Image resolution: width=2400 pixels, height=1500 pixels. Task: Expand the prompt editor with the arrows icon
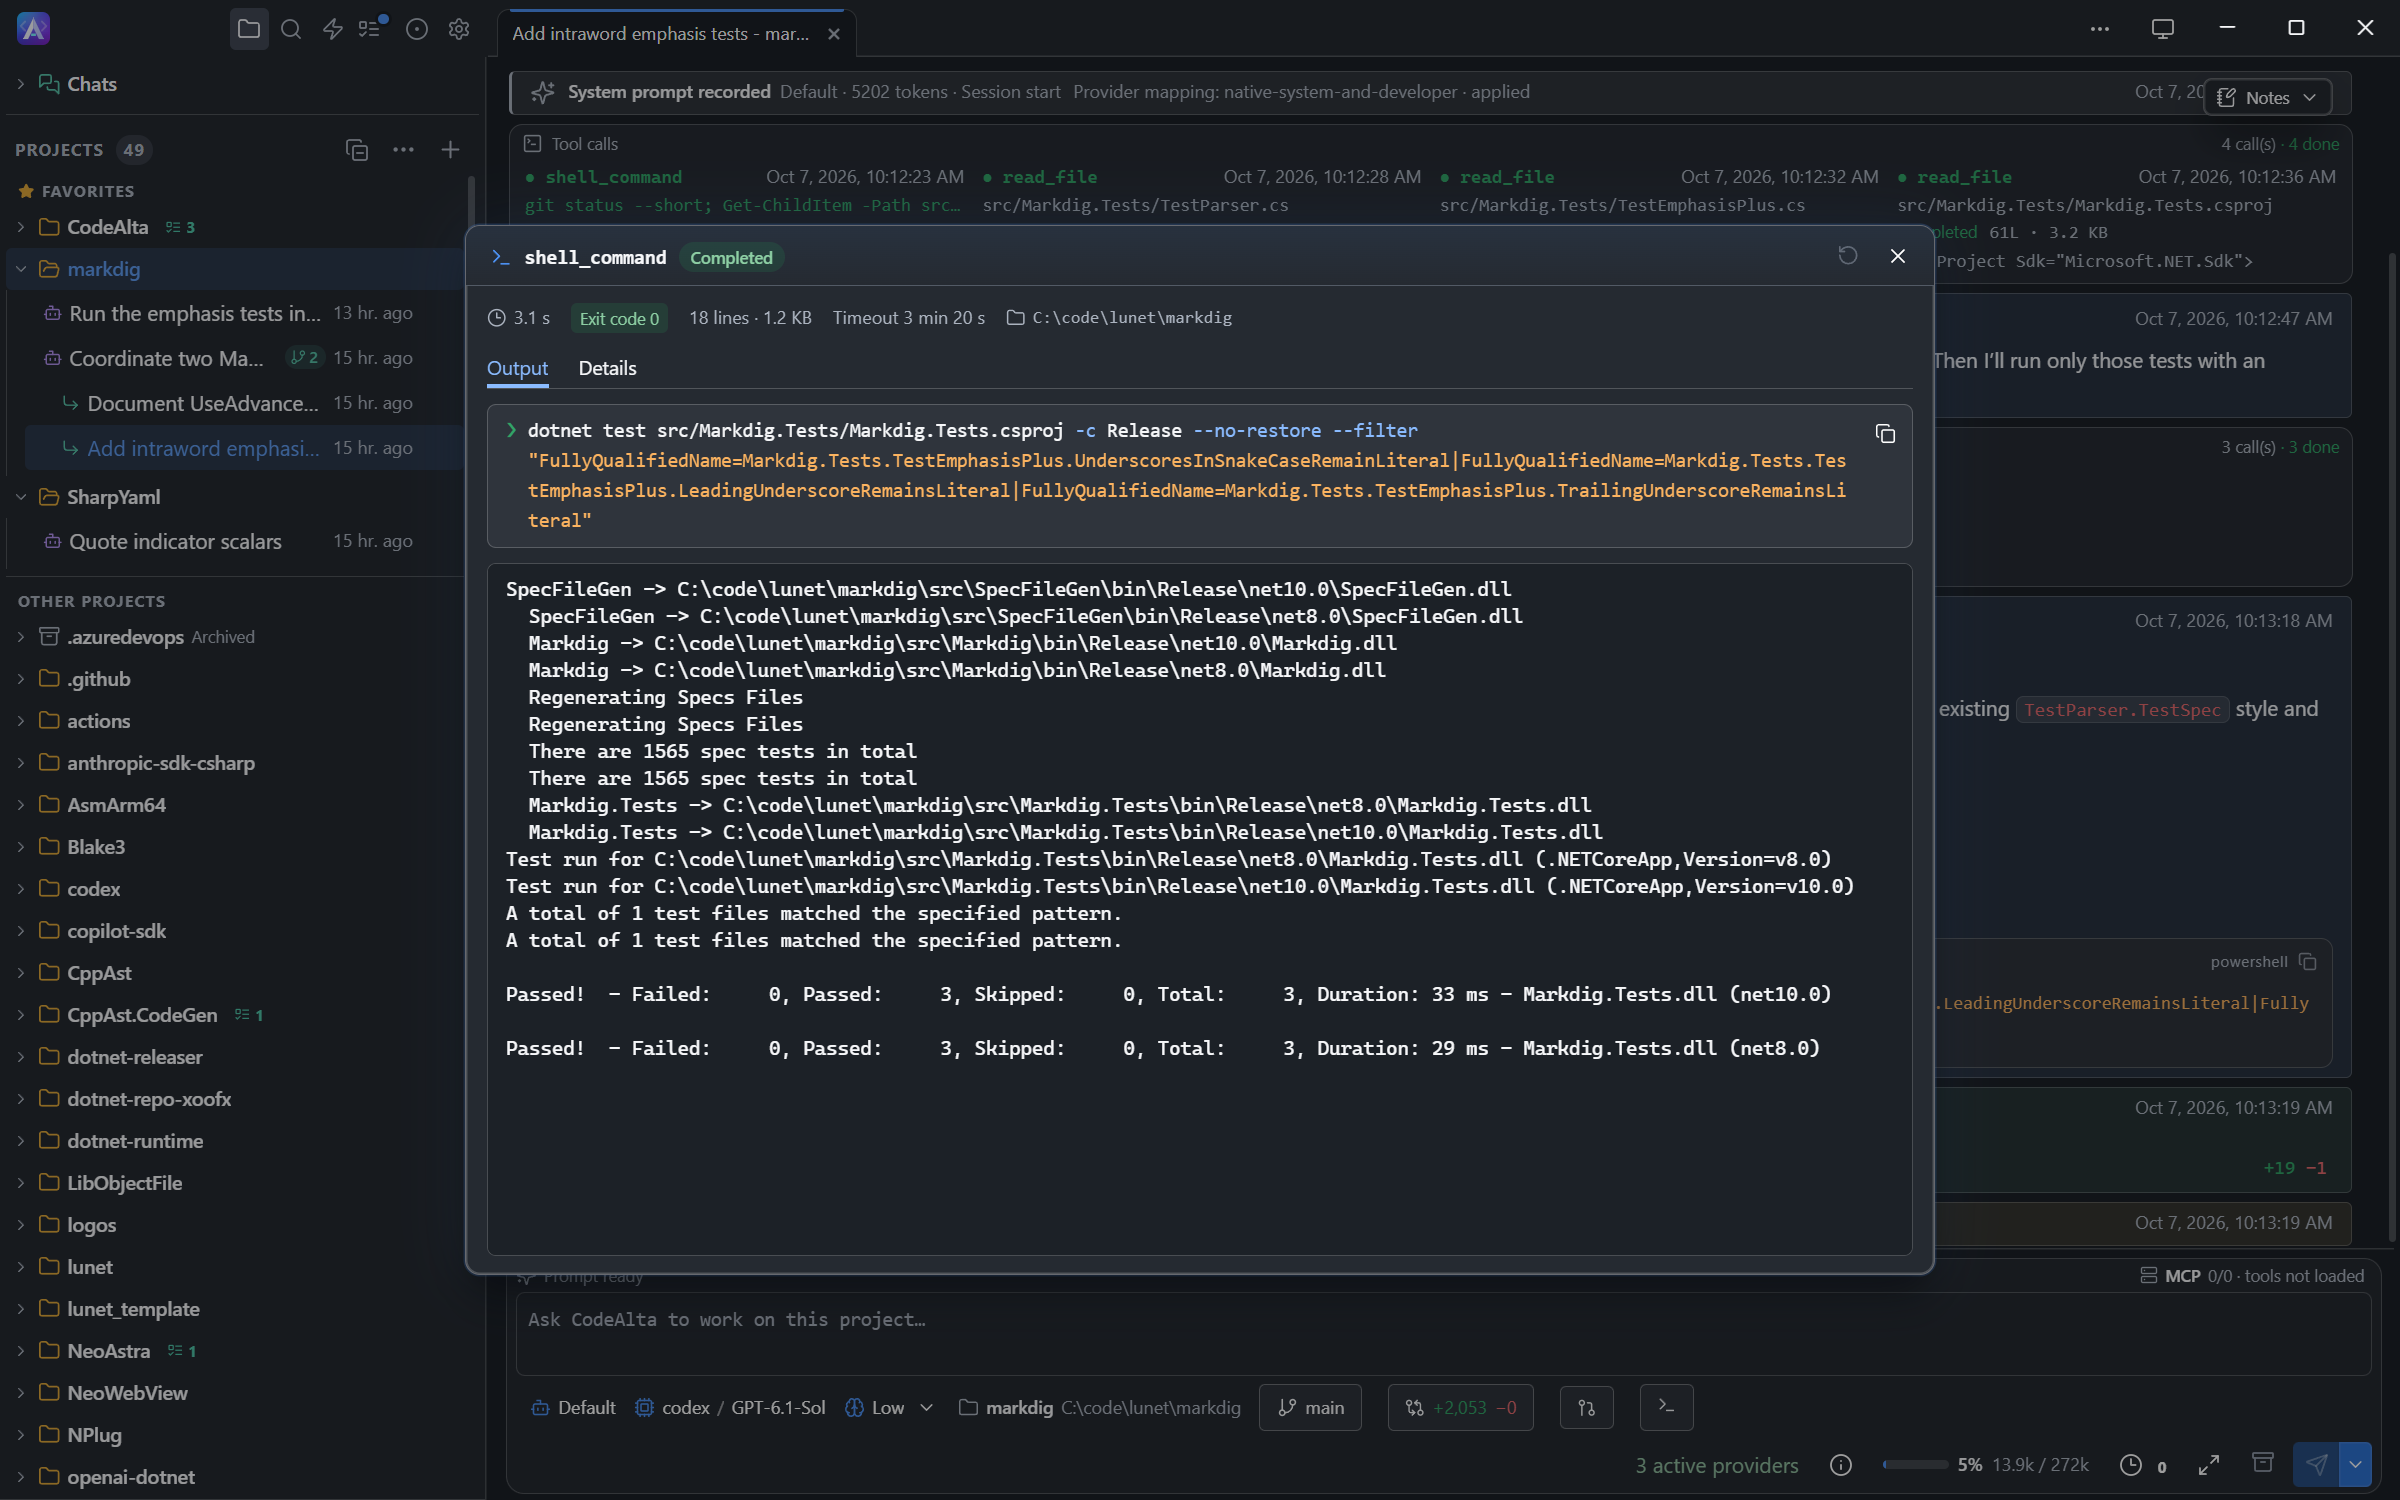tap(2209, 1465)
